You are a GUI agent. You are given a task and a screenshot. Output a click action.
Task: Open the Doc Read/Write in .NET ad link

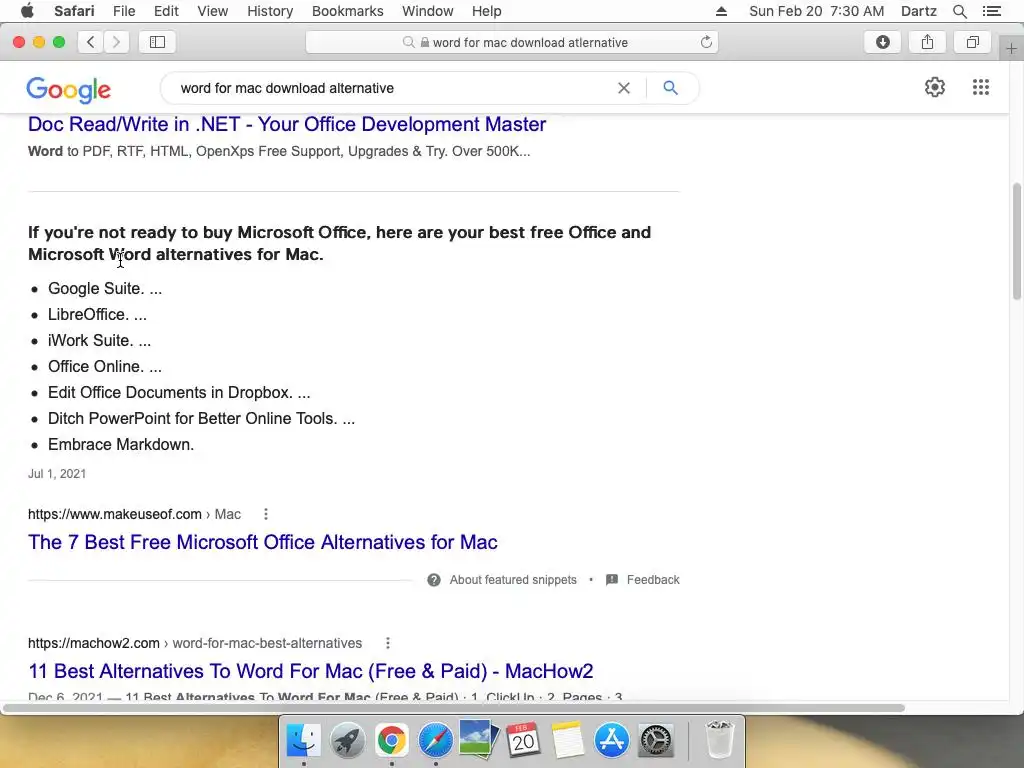(x=287, y=124)
